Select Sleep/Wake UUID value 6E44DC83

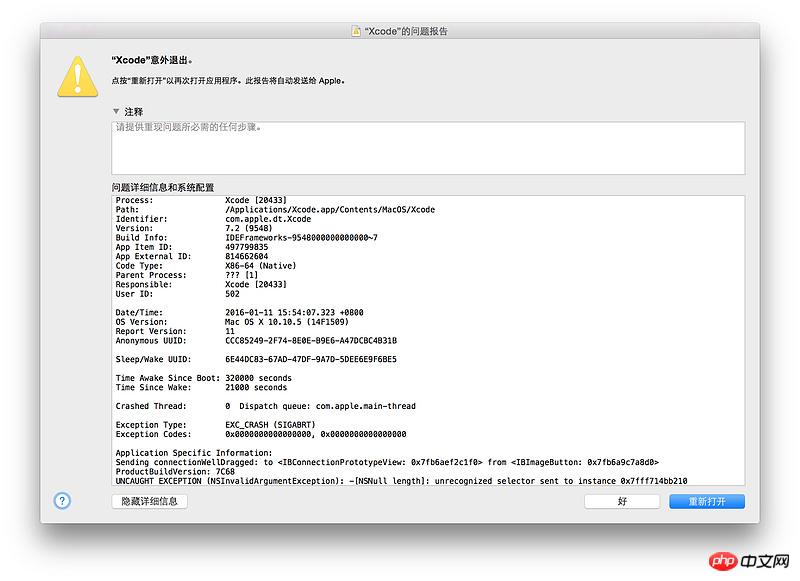point(311,359)
